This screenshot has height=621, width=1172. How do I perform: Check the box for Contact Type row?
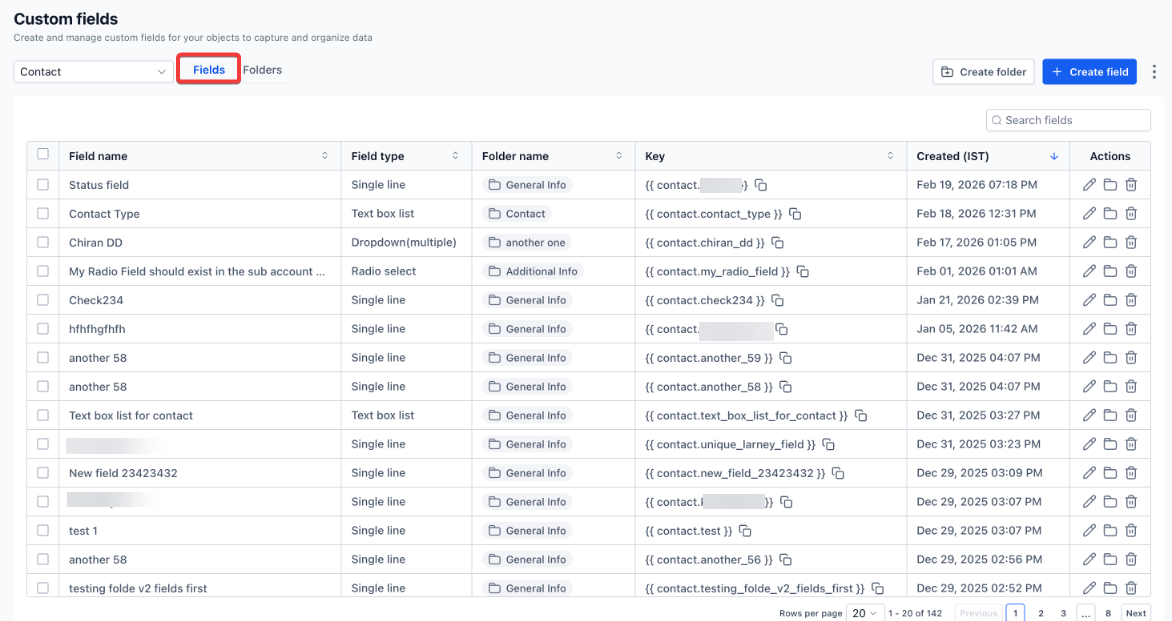pos(43,214)
